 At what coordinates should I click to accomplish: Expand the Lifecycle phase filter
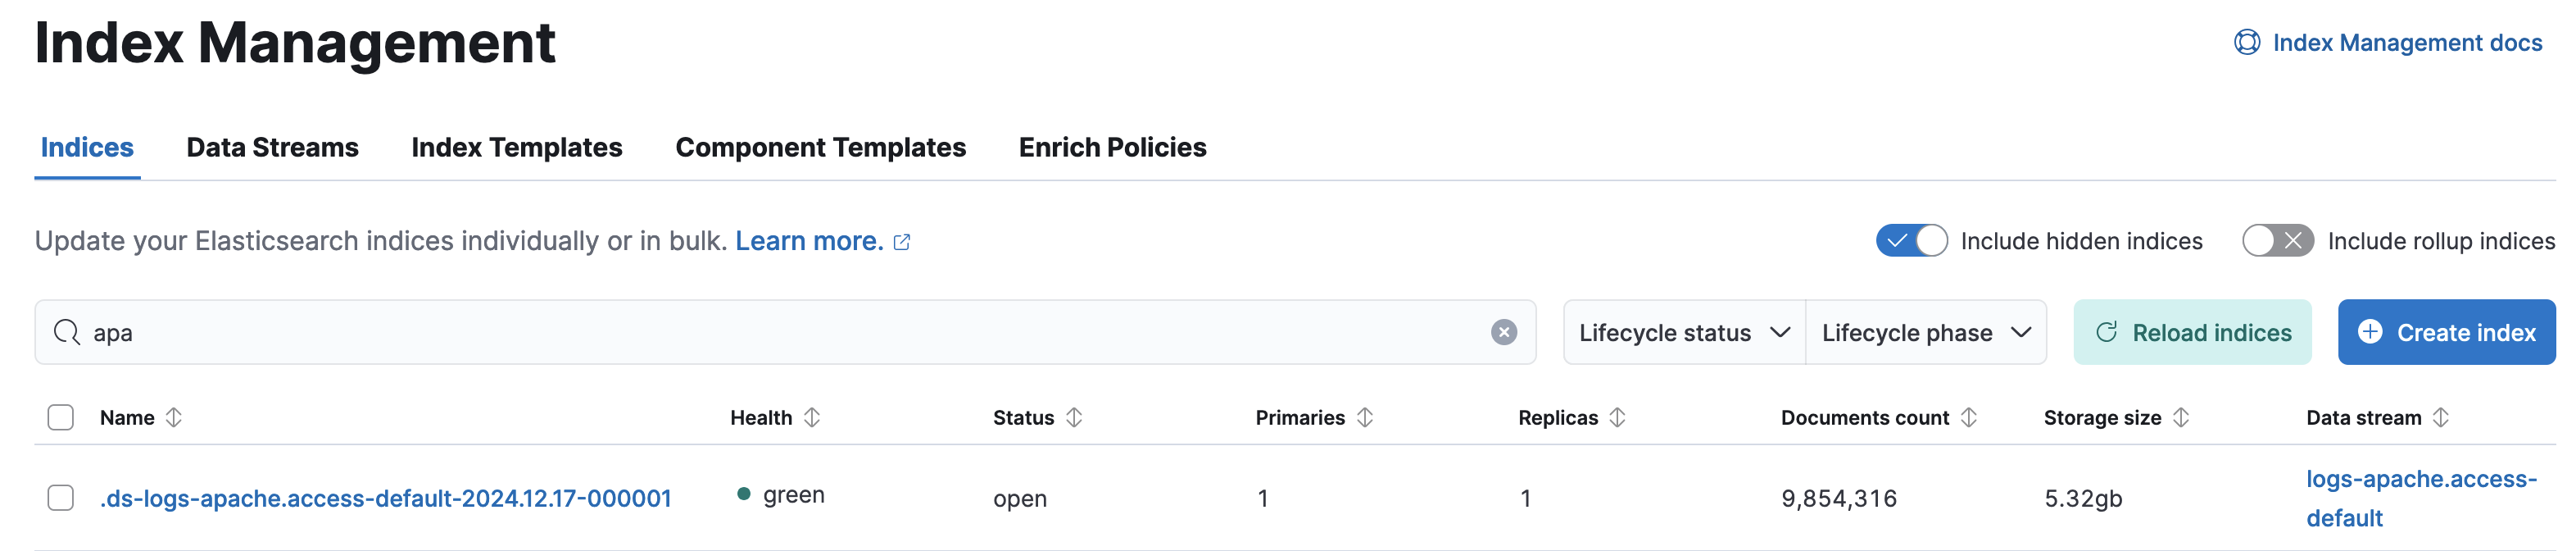click(1926, 332)
